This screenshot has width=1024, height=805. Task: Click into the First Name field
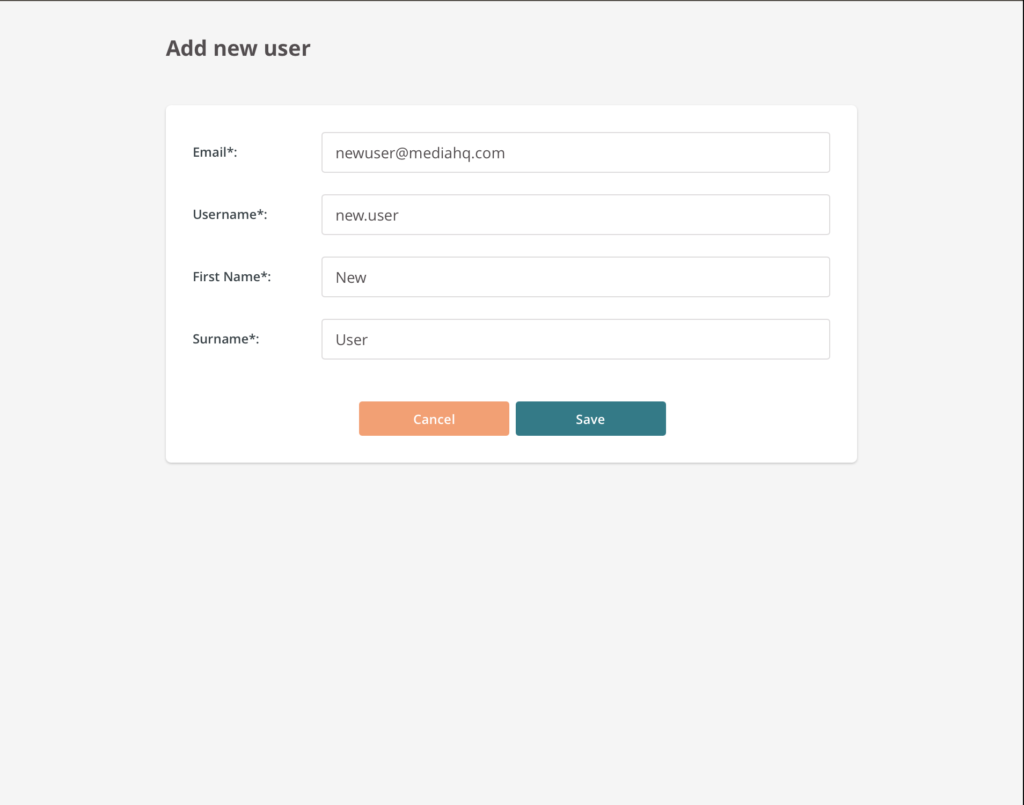click(575, 277)
